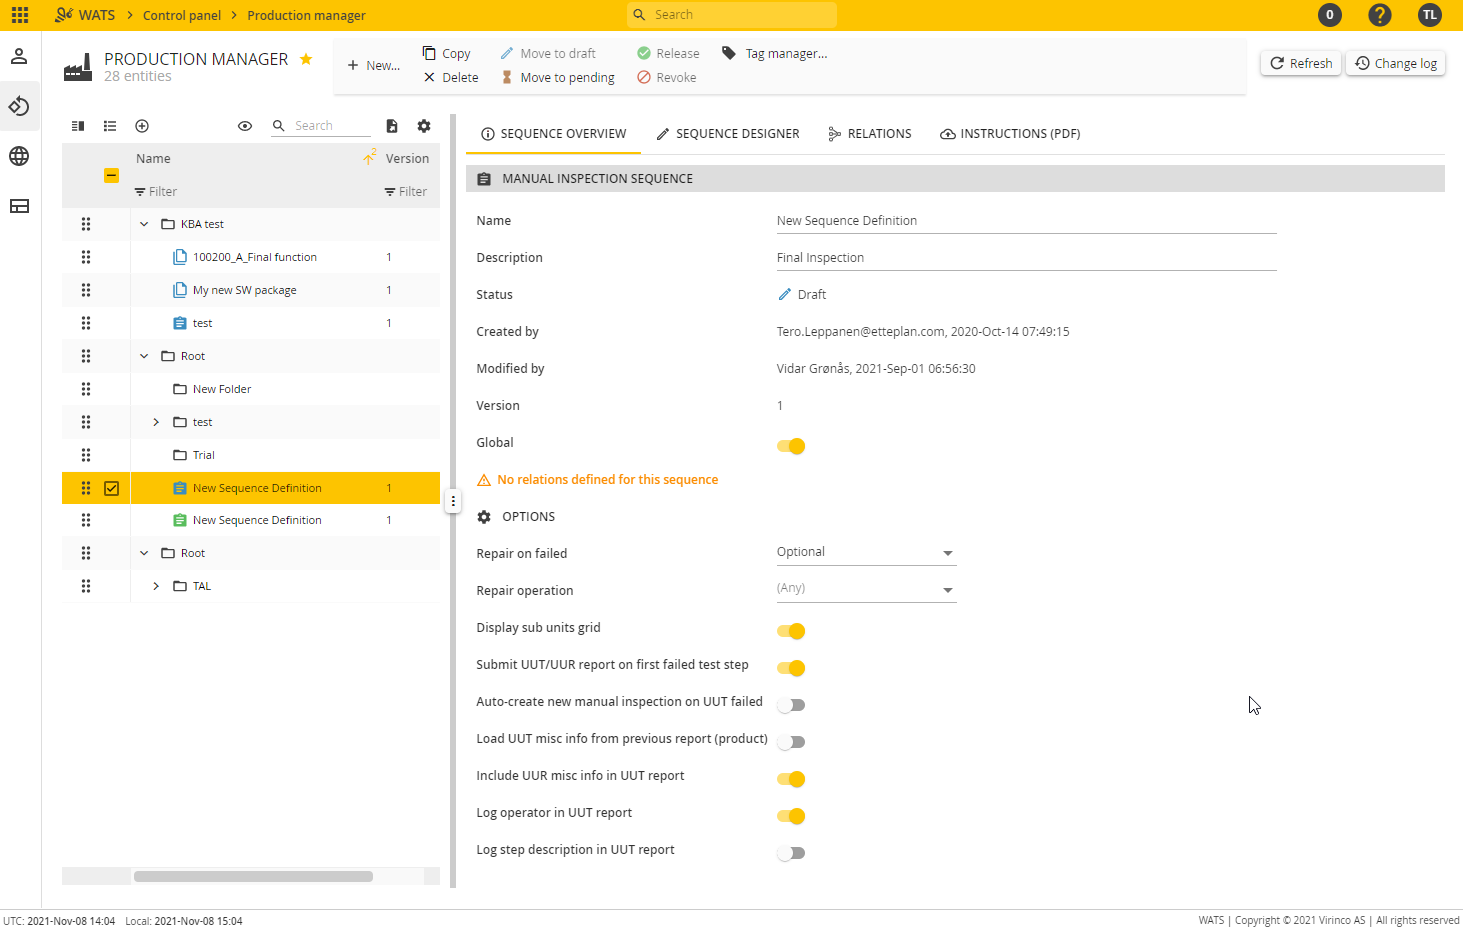
Task: Click the New... button
Action: click(x=373, y=65)
